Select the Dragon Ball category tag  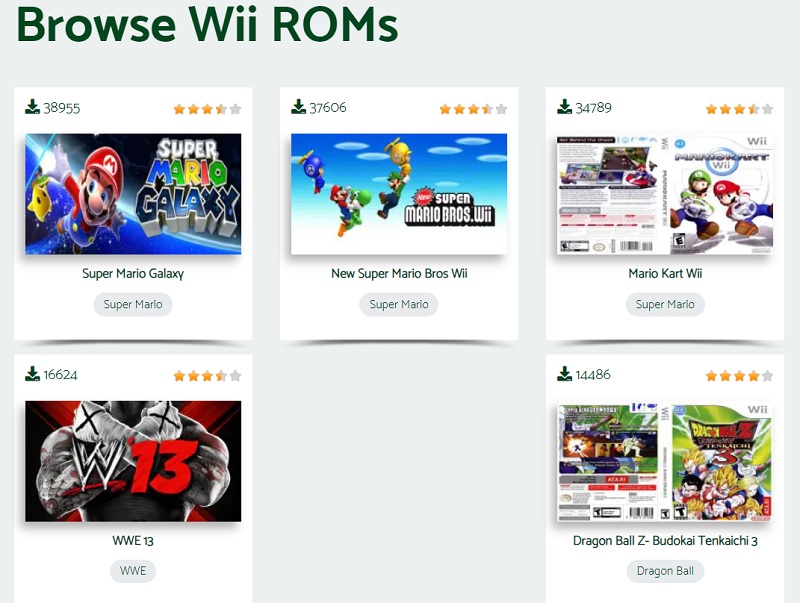(x=665, y=571)
